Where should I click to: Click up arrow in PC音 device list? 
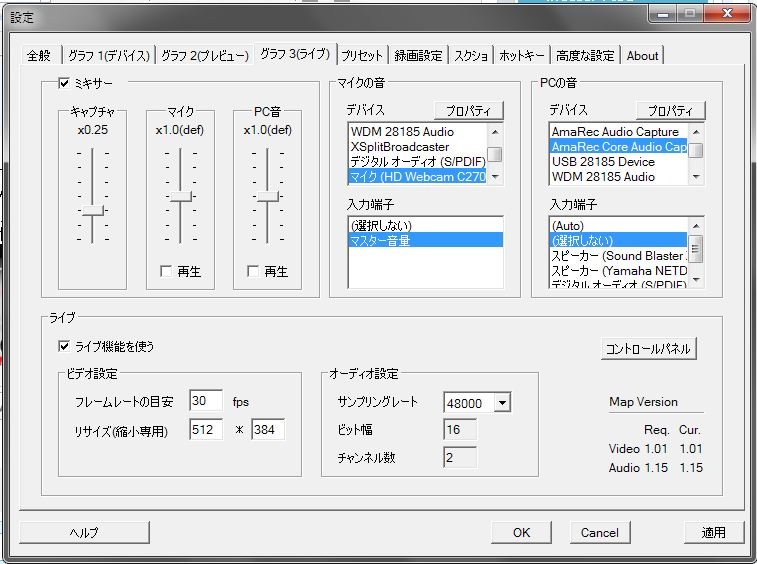(696, 132)
